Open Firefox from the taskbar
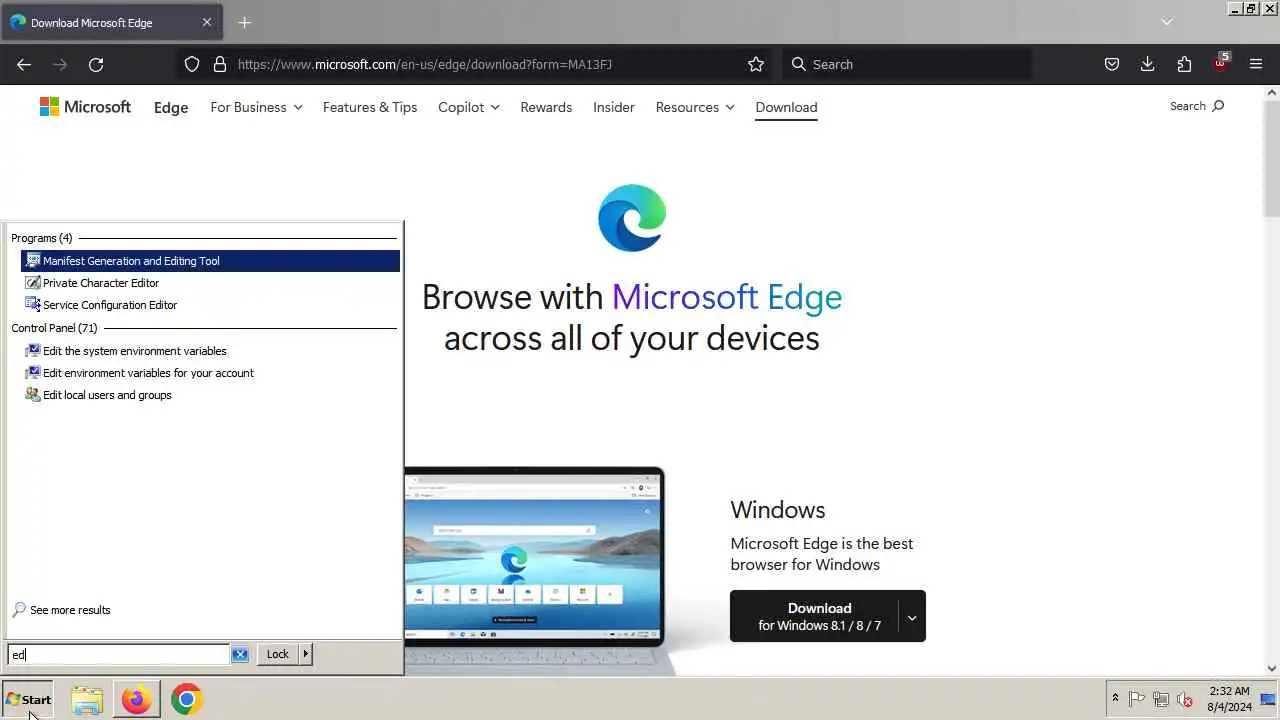This screenshot has height=720, width=1280. pyautogui.click(x=136, y=700)
